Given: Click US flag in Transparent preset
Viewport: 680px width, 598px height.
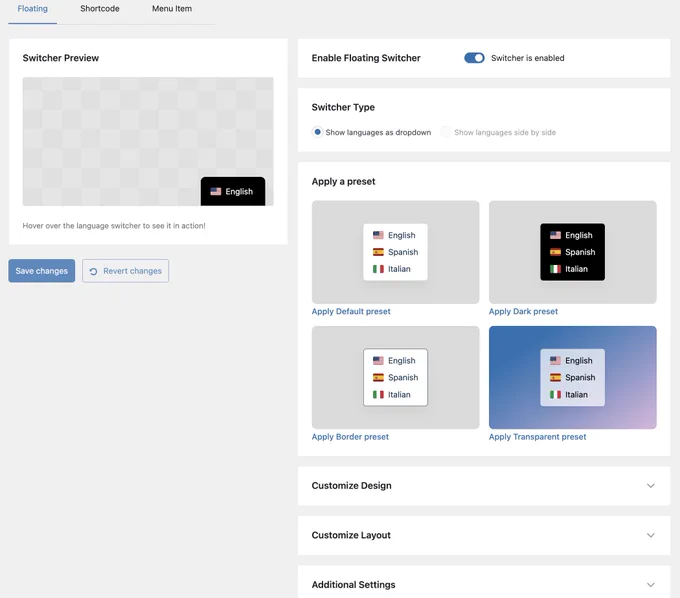Looking at the screenshot, I should click(x=556, y=360).
